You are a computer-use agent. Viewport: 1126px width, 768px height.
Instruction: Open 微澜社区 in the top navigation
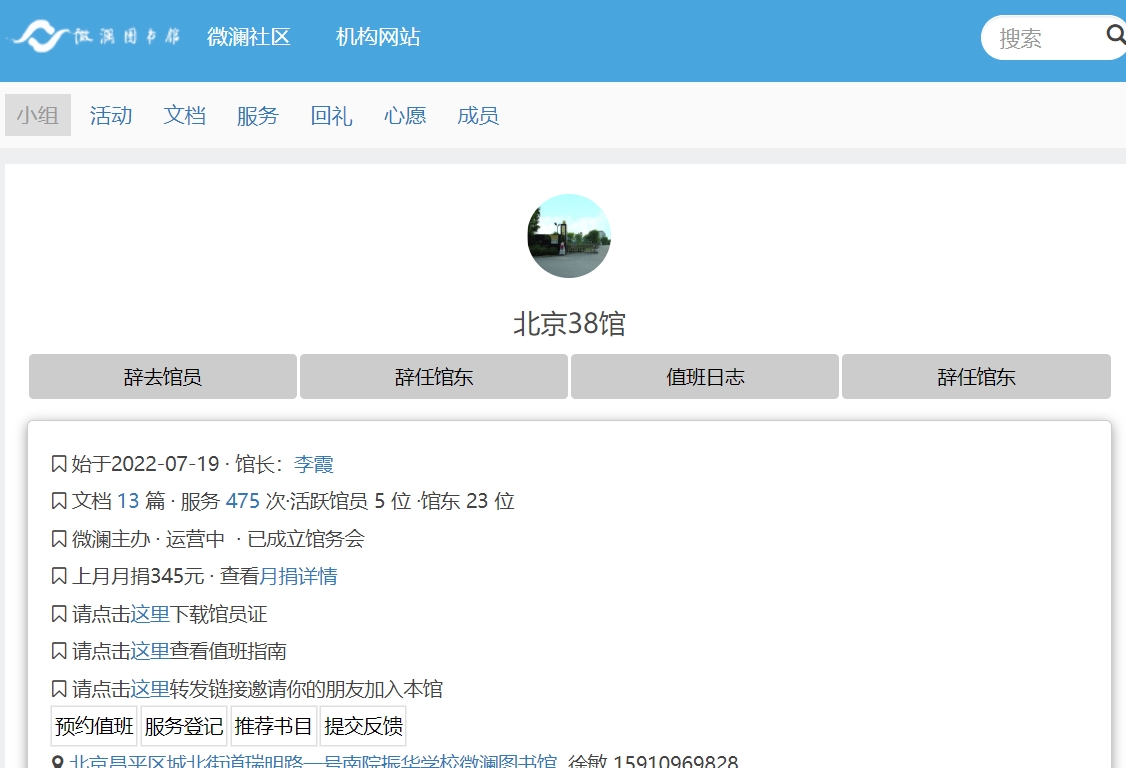pyautogui.click(x=248, y=37)
